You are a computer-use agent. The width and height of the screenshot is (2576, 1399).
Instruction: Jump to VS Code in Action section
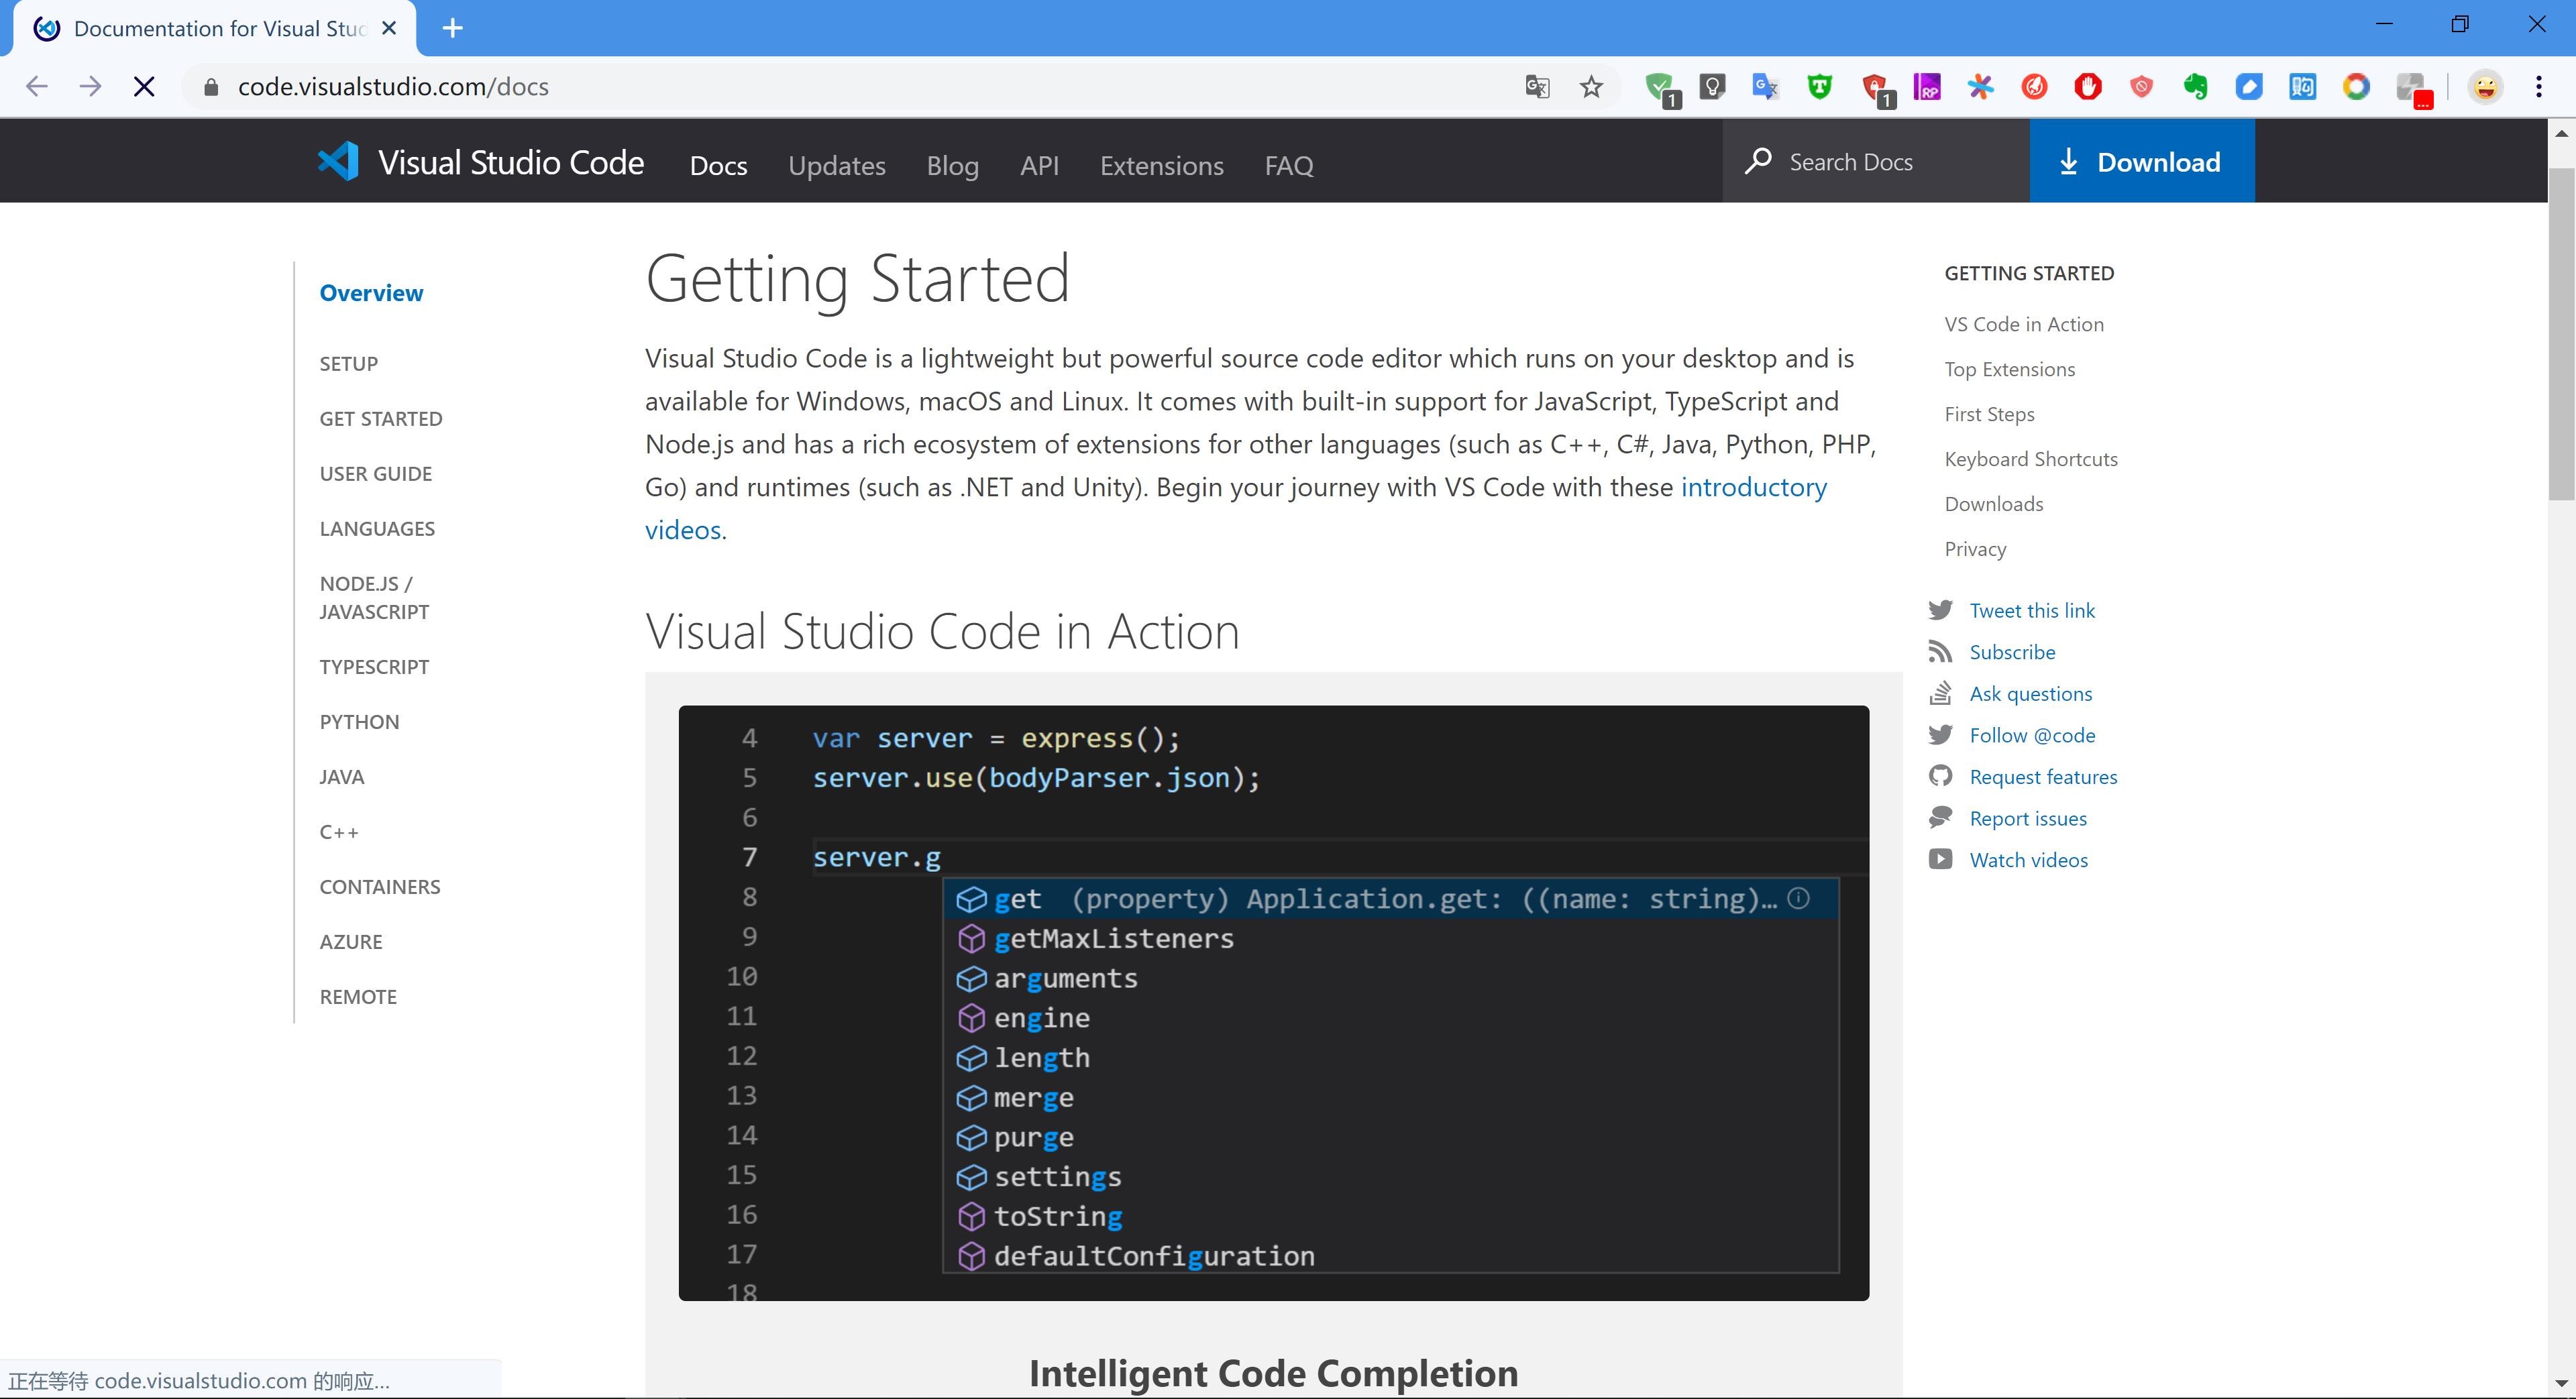tap(2023, 324)
